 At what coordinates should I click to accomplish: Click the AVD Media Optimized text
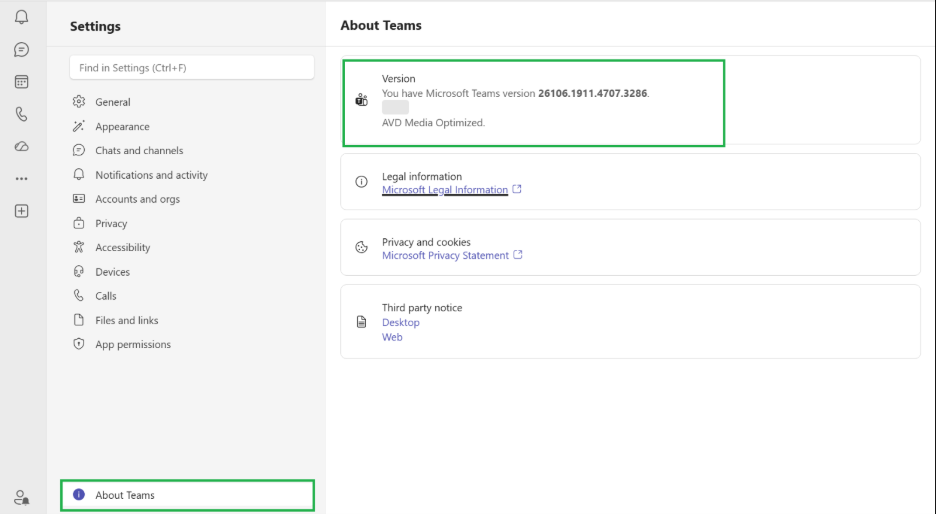coord(433,122)
